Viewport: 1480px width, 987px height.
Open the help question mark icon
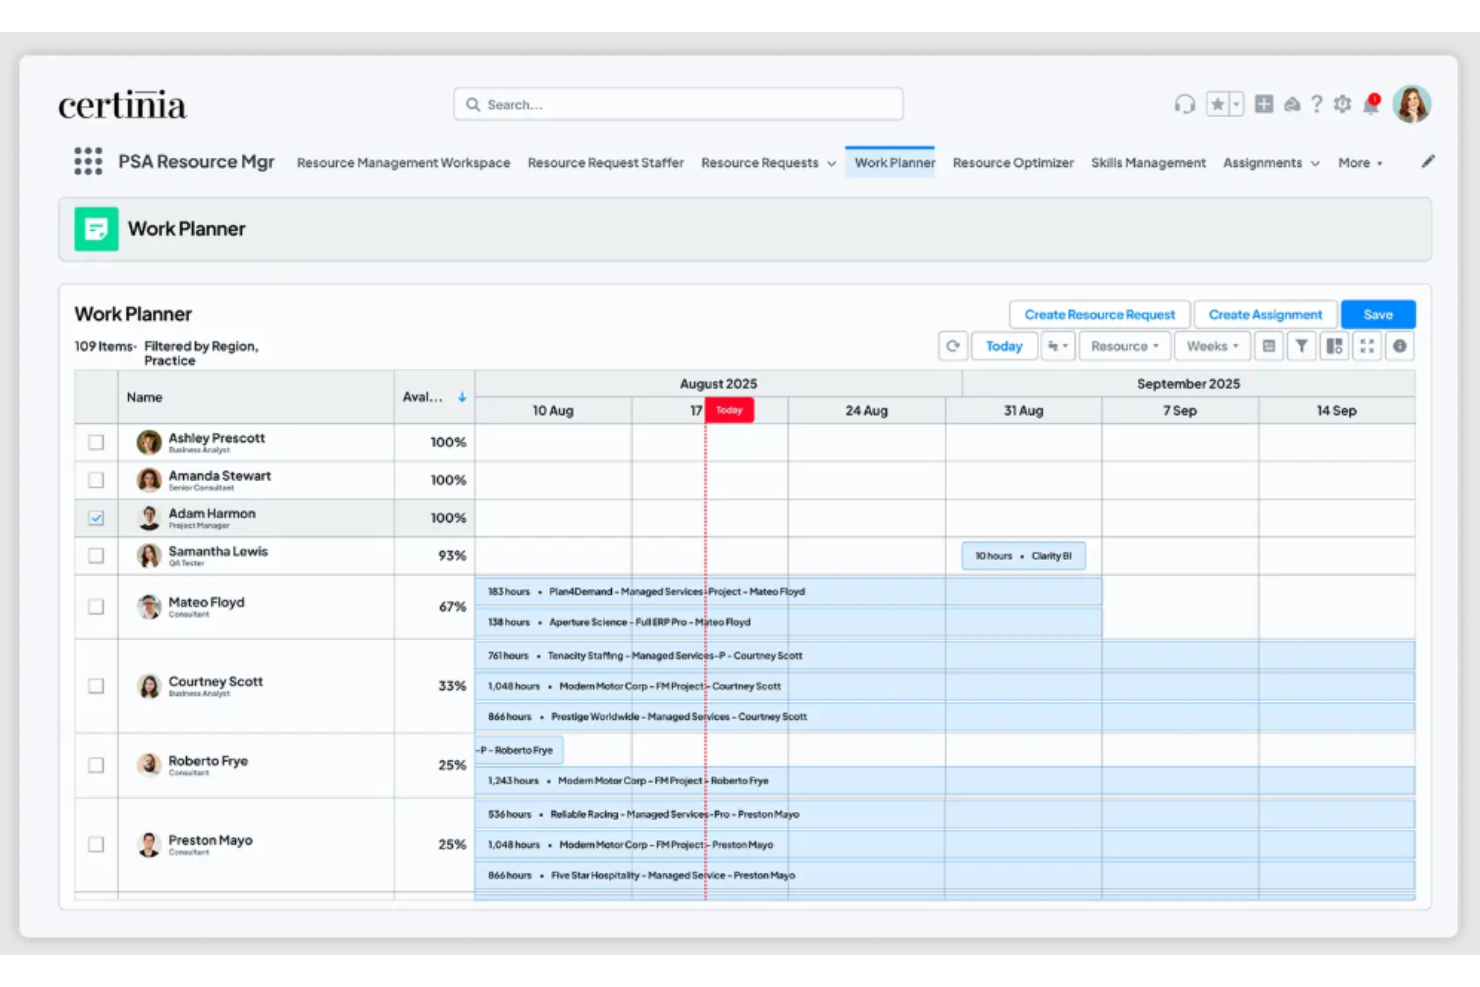(x=1317, y=104)
